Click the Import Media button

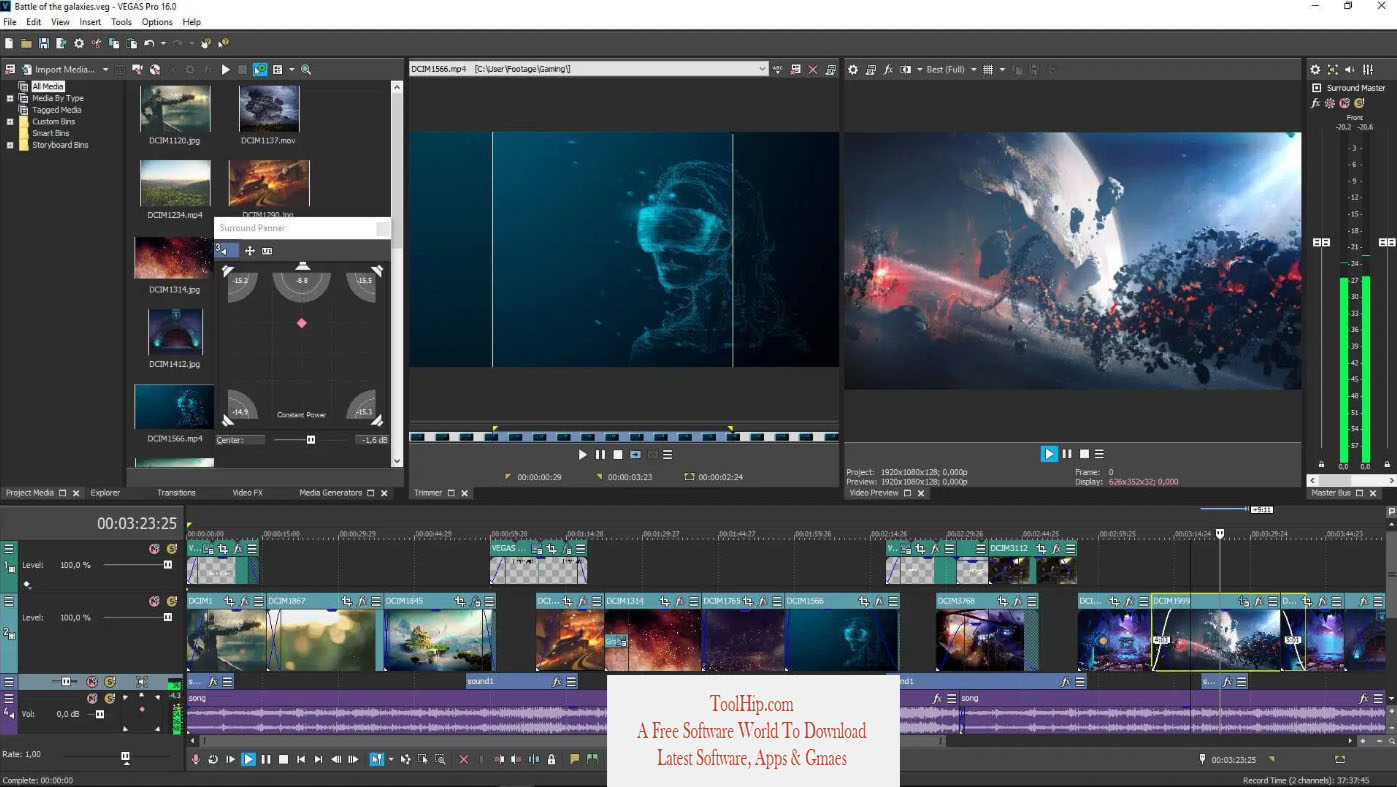(x=58, y=69)
